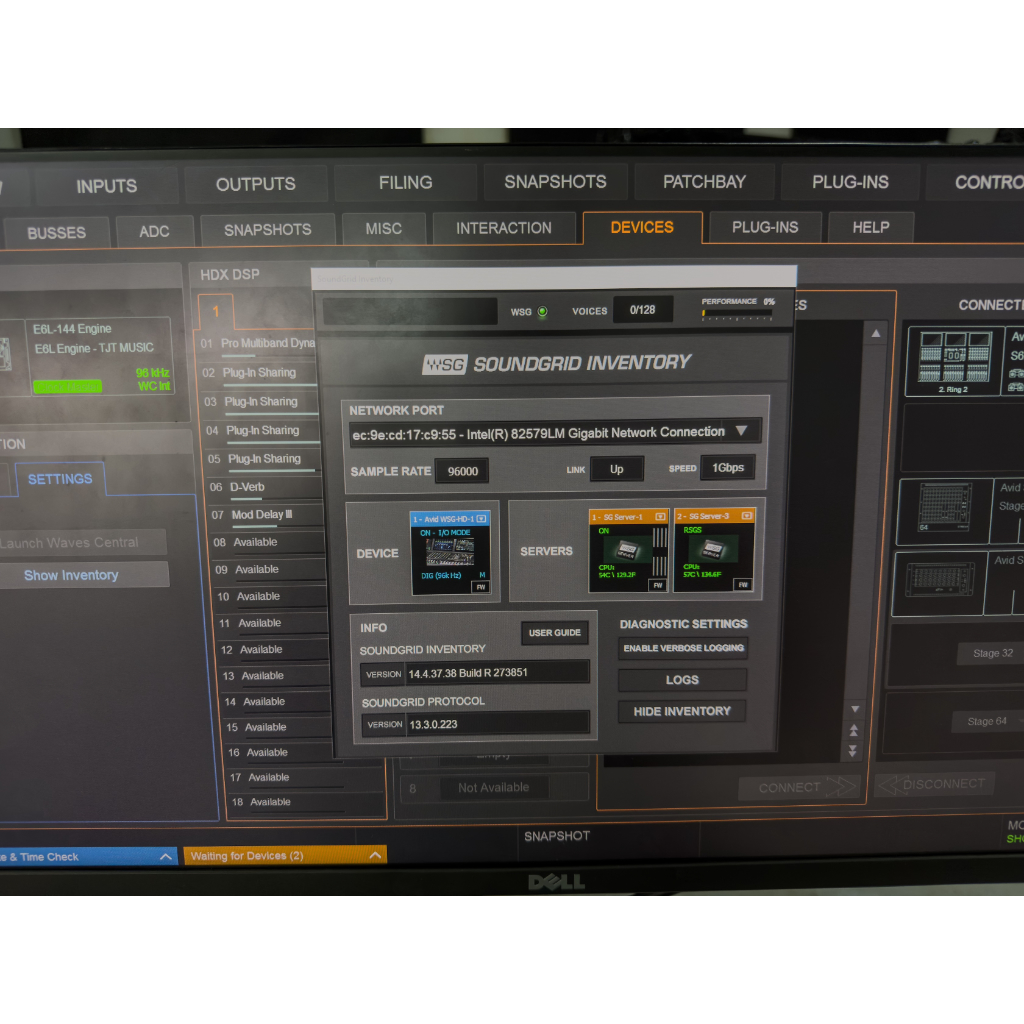
Task: Expand Waiting for Devices (2) status chevron
Action: pos(375,855)
